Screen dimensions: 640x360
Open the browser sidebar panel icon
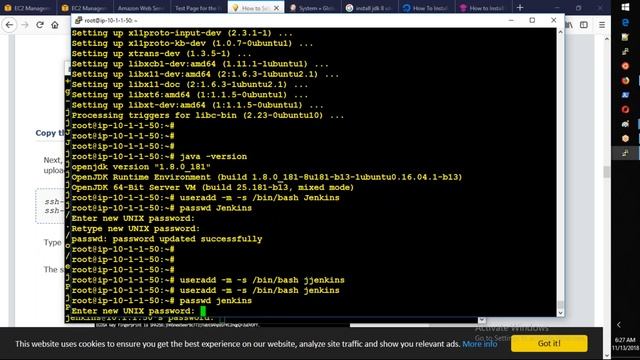pyautogui.click(x=584, y=25)
